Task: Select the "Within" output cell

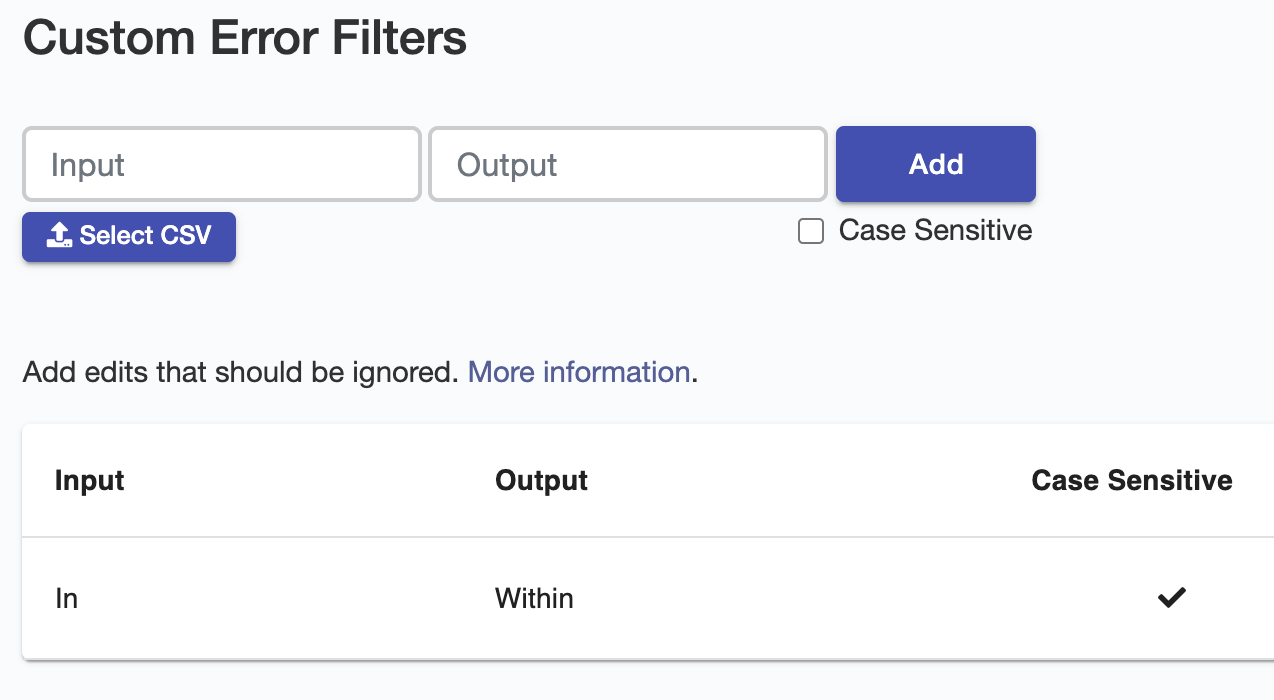Action: (x=534, y=599)
